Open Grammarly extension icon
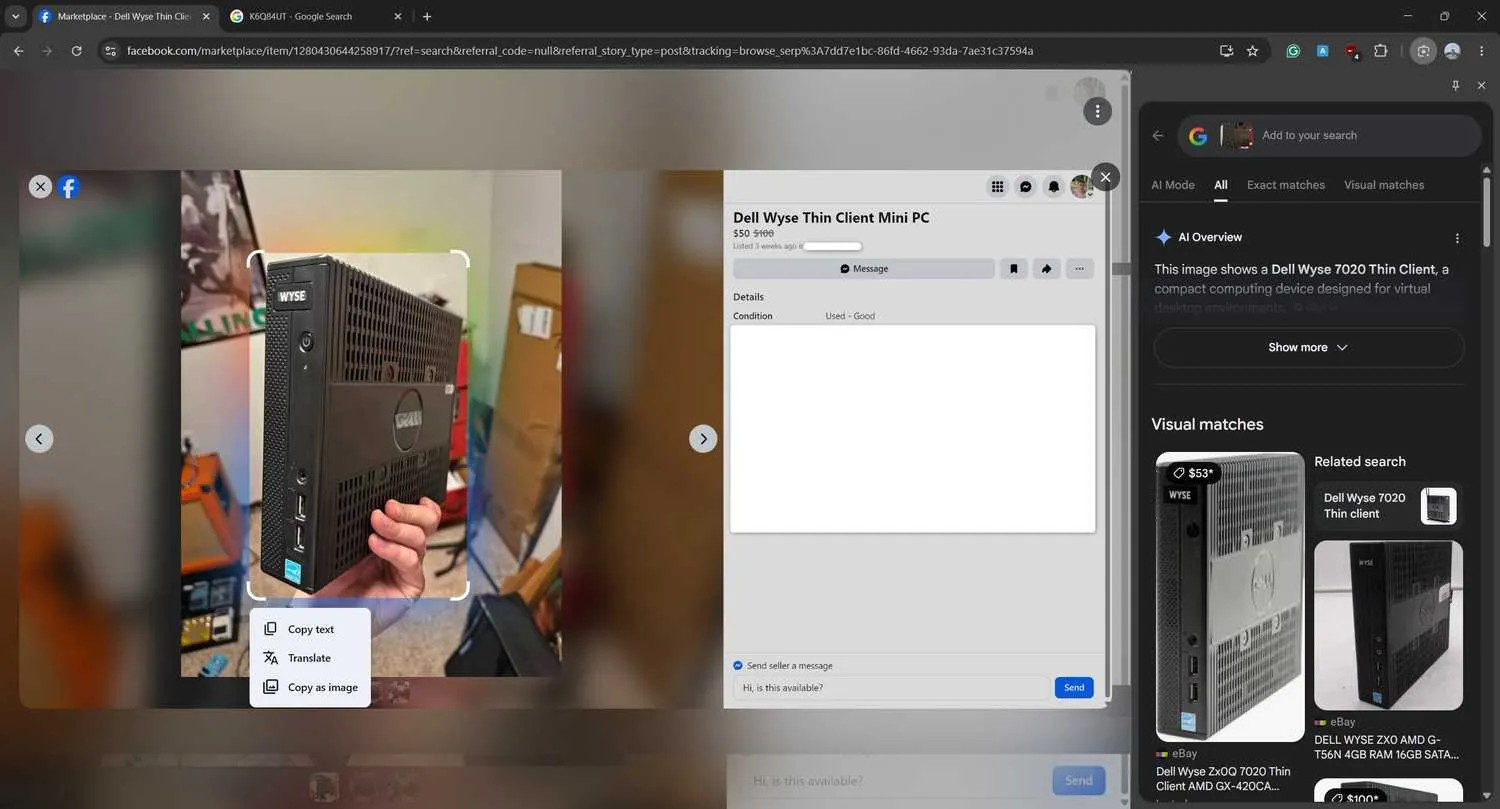This screenshot has width=1500, height=809. [1293, 50]
